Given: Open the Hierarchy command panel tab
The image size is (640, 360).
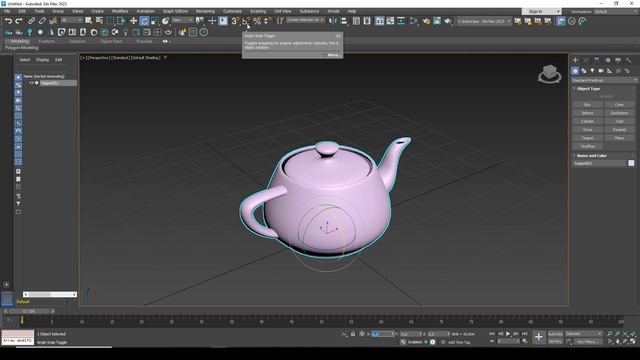Looking at the screenshot, I should click(x=597, y=60).
